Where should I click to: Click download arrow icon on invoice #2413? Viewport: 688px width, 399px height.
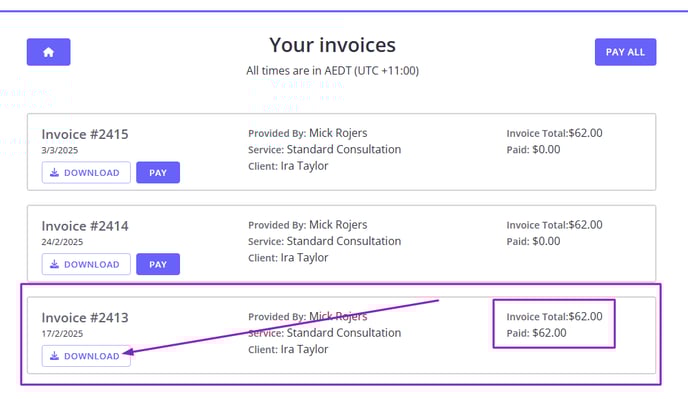click(54, 356)
